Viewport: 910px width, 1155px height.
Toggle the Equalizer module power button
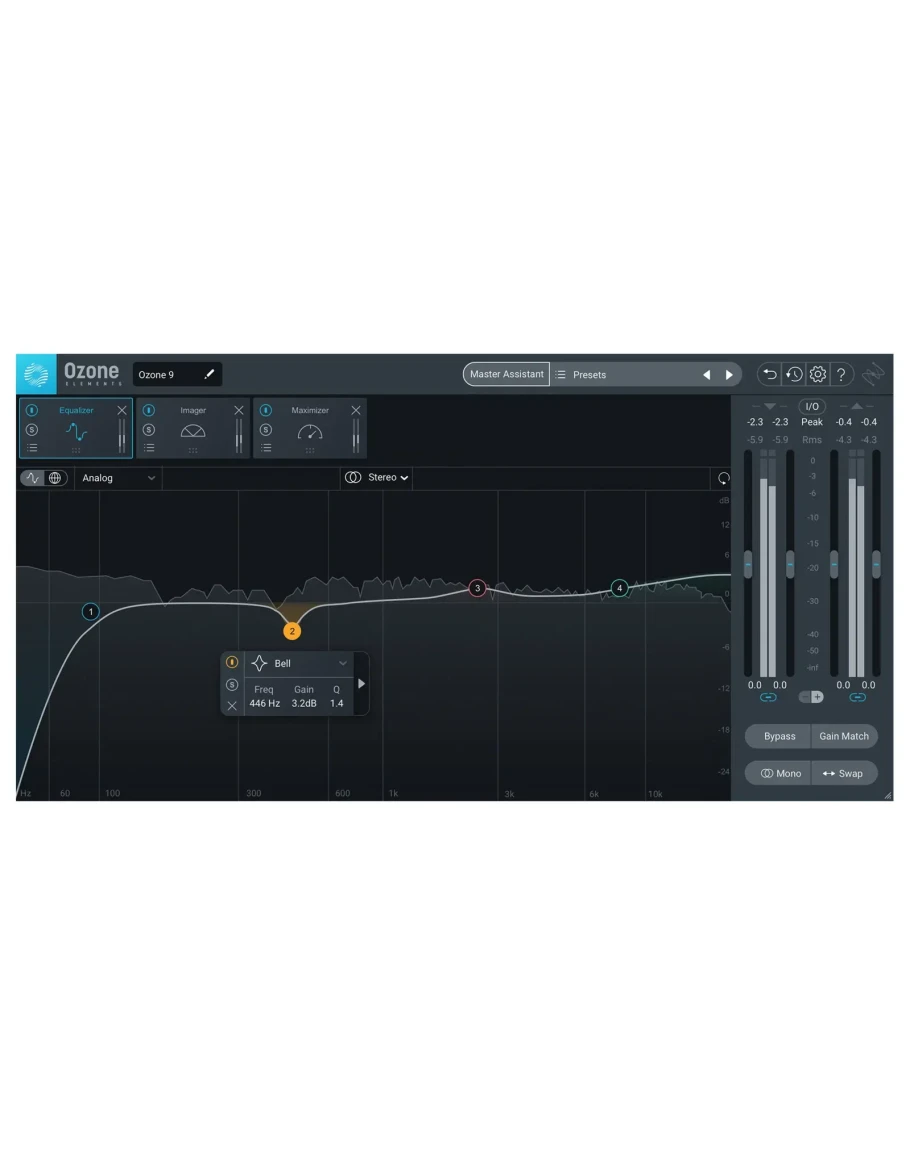(32, 410)
